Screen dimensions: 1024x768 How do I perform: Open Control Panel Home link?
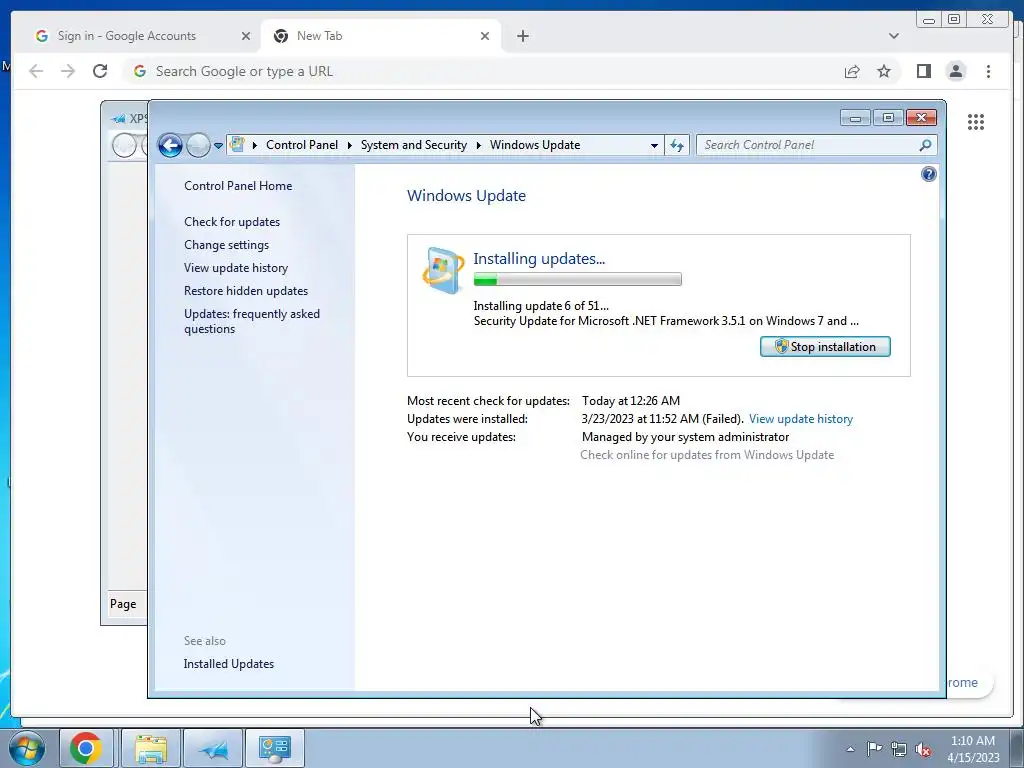[x=238, y=185]
